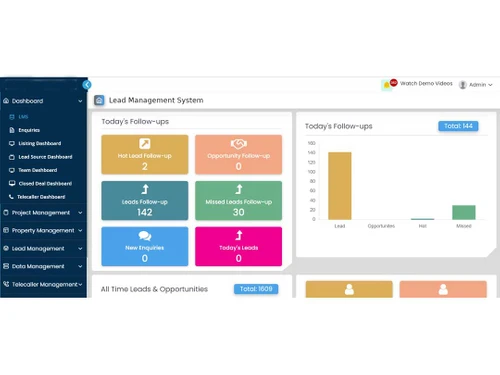Open the Admin dropdown arrow
This screenshot has width=500, height=375.
coord(490,85)
